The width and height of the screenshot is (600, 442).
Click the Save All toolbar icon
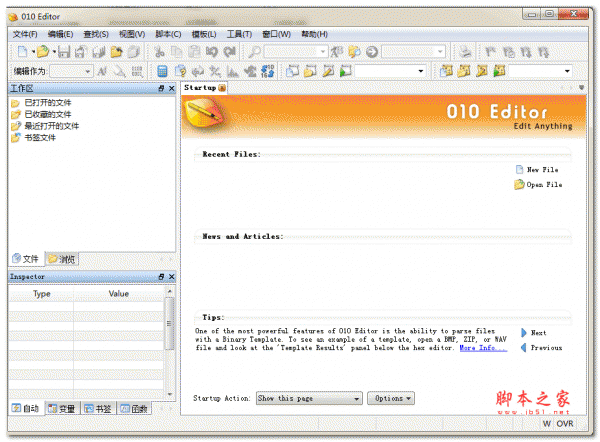[99, 52]
